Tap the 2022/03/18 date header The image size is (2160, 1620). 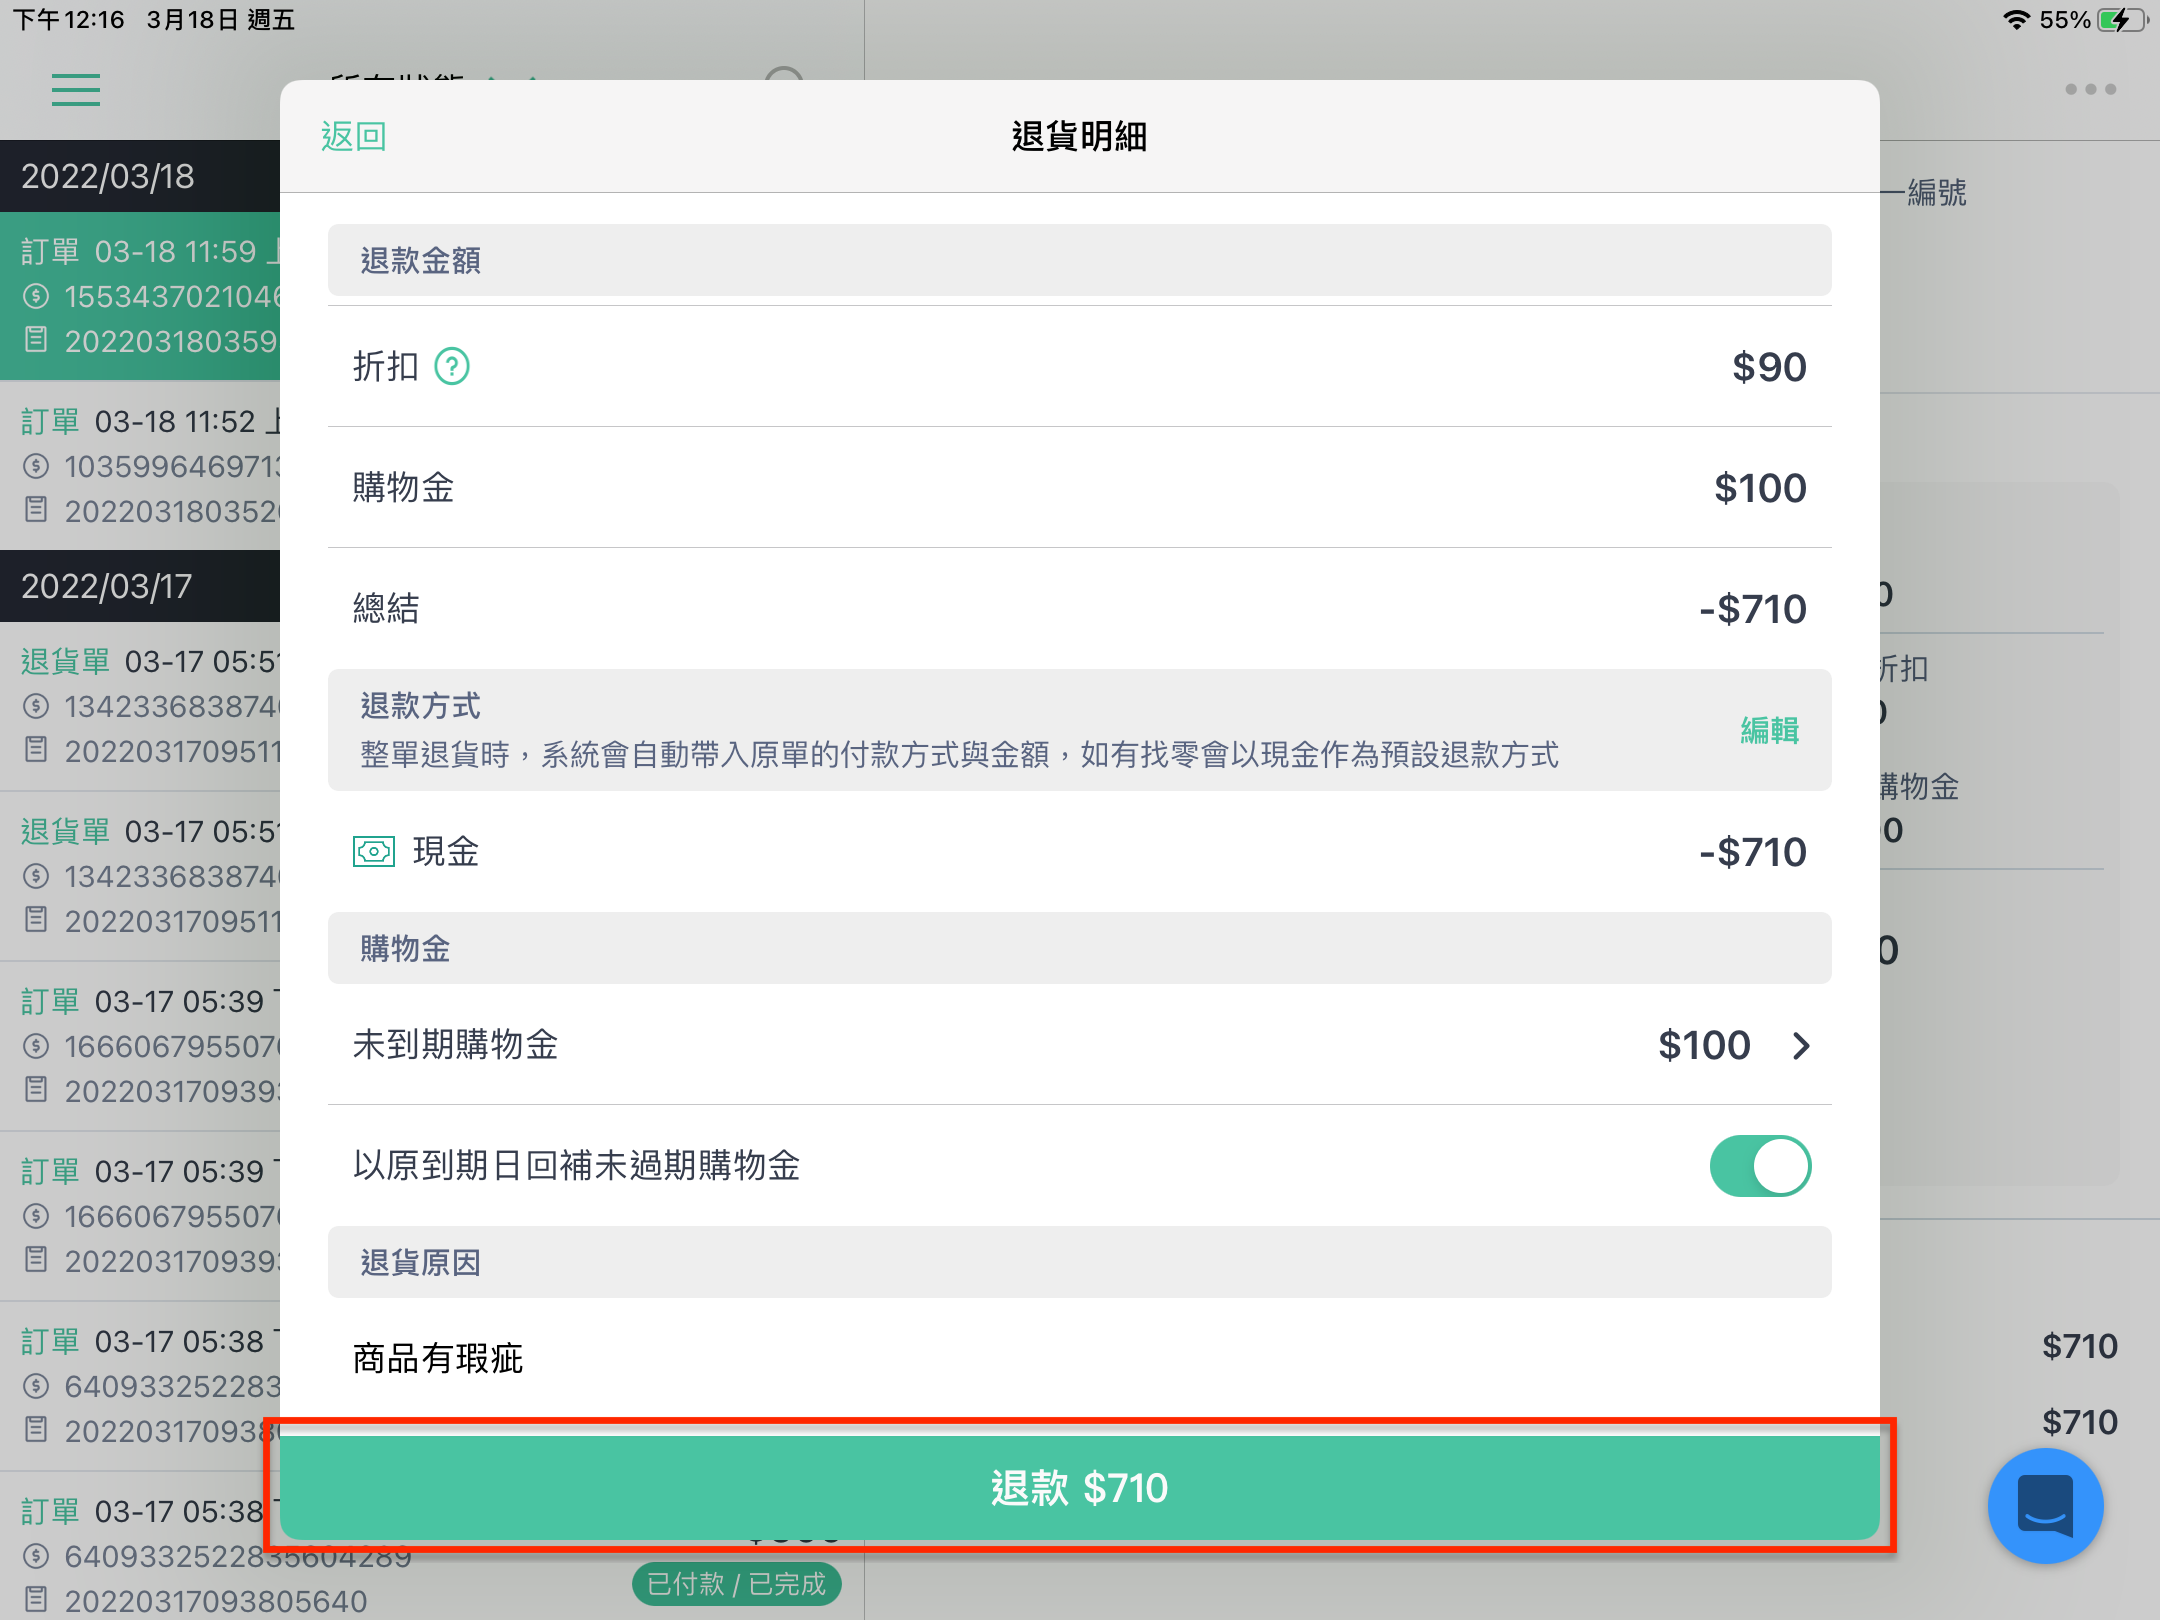[x=140, y=176]
